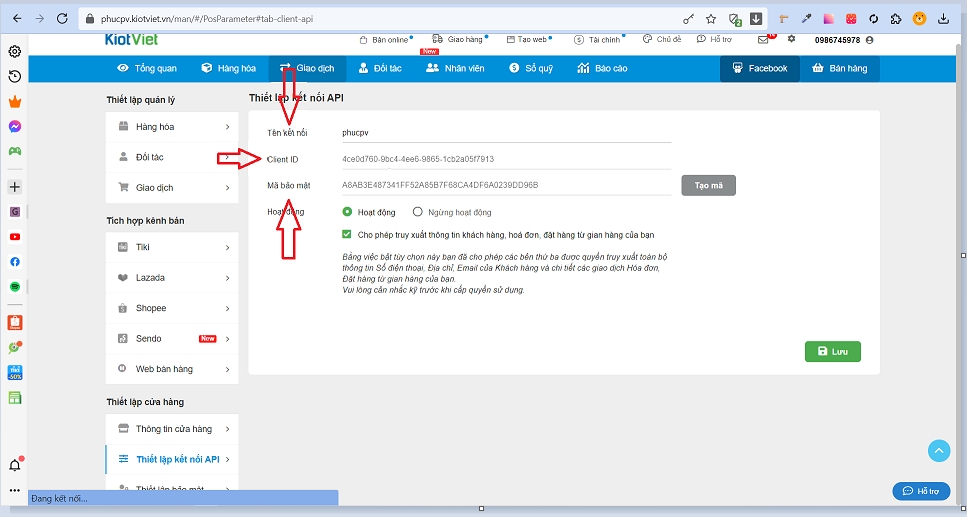The width and height of the screenshot is (967, 517).
Task: Expand the Shopee channel integration item
Action: pos(172,308)
